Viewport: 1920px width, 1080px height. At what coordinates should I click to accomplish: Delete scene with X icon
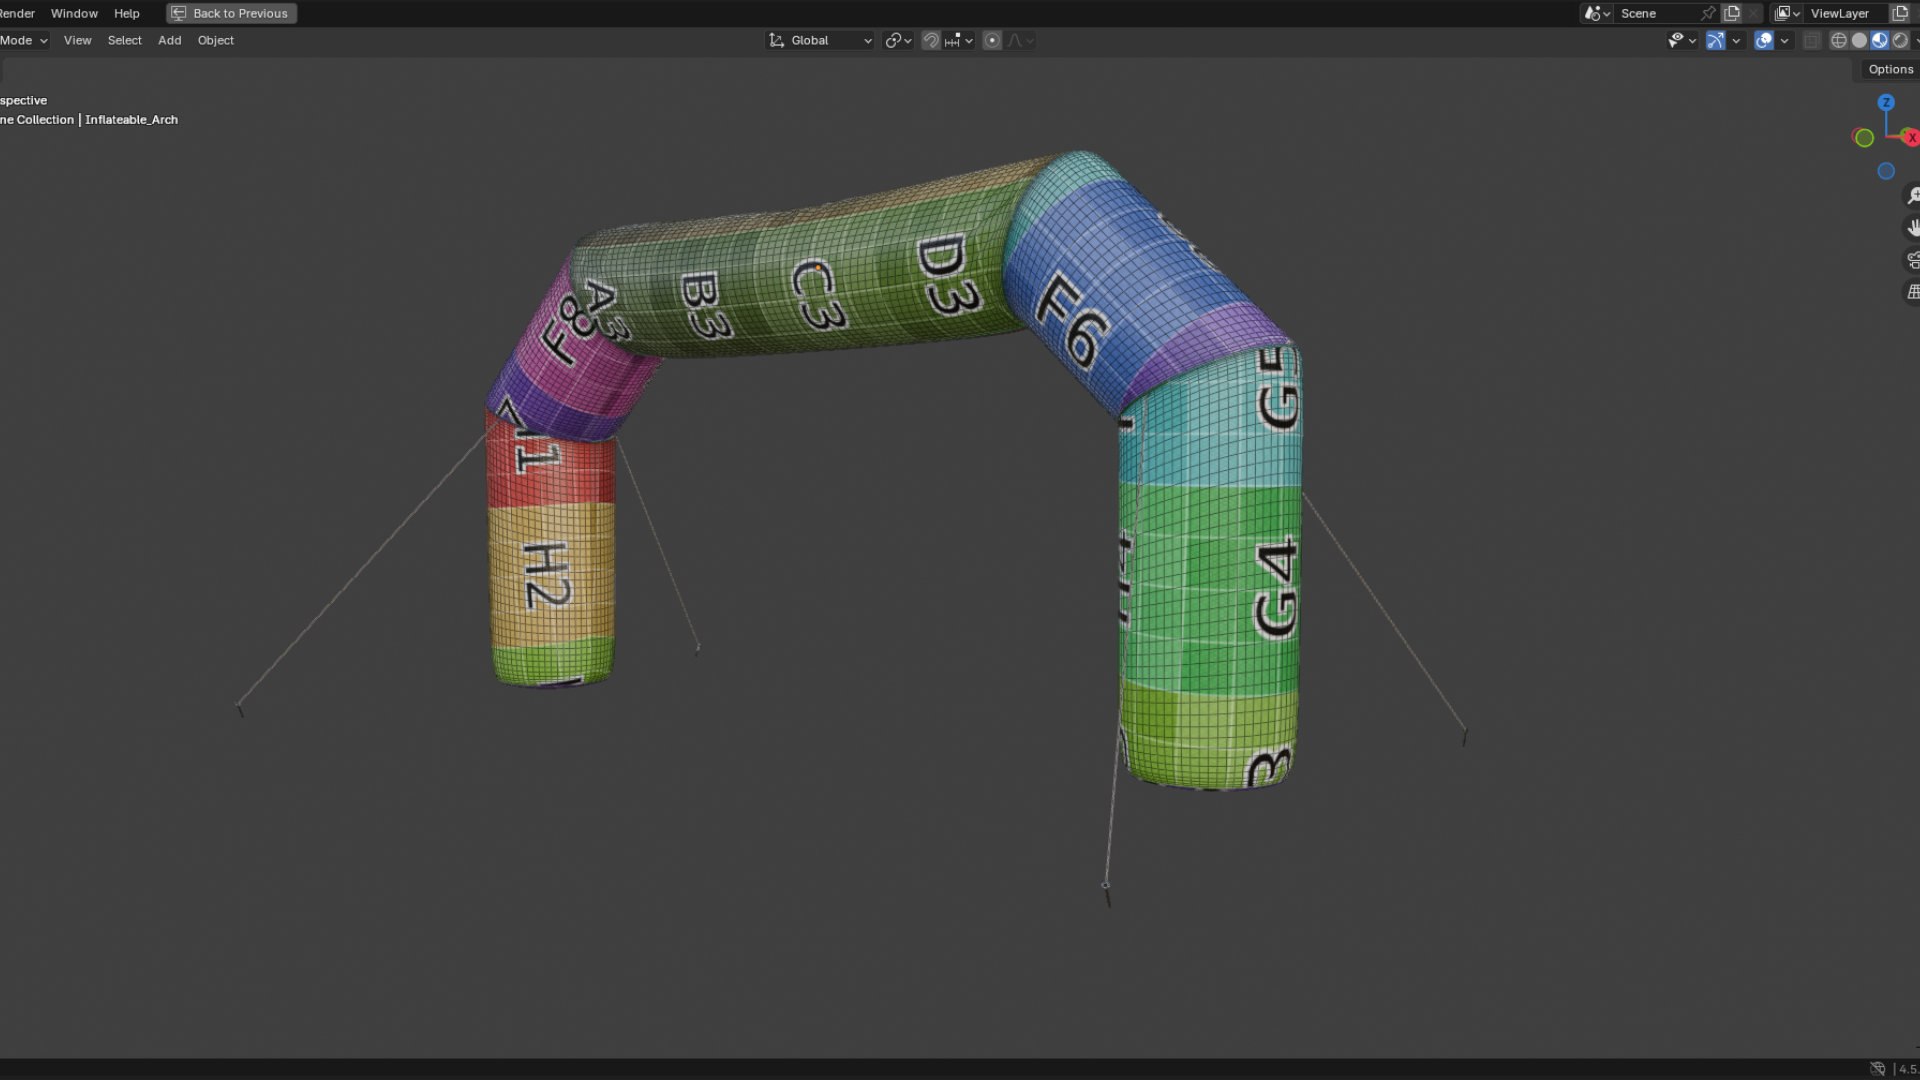point(1754,13)
